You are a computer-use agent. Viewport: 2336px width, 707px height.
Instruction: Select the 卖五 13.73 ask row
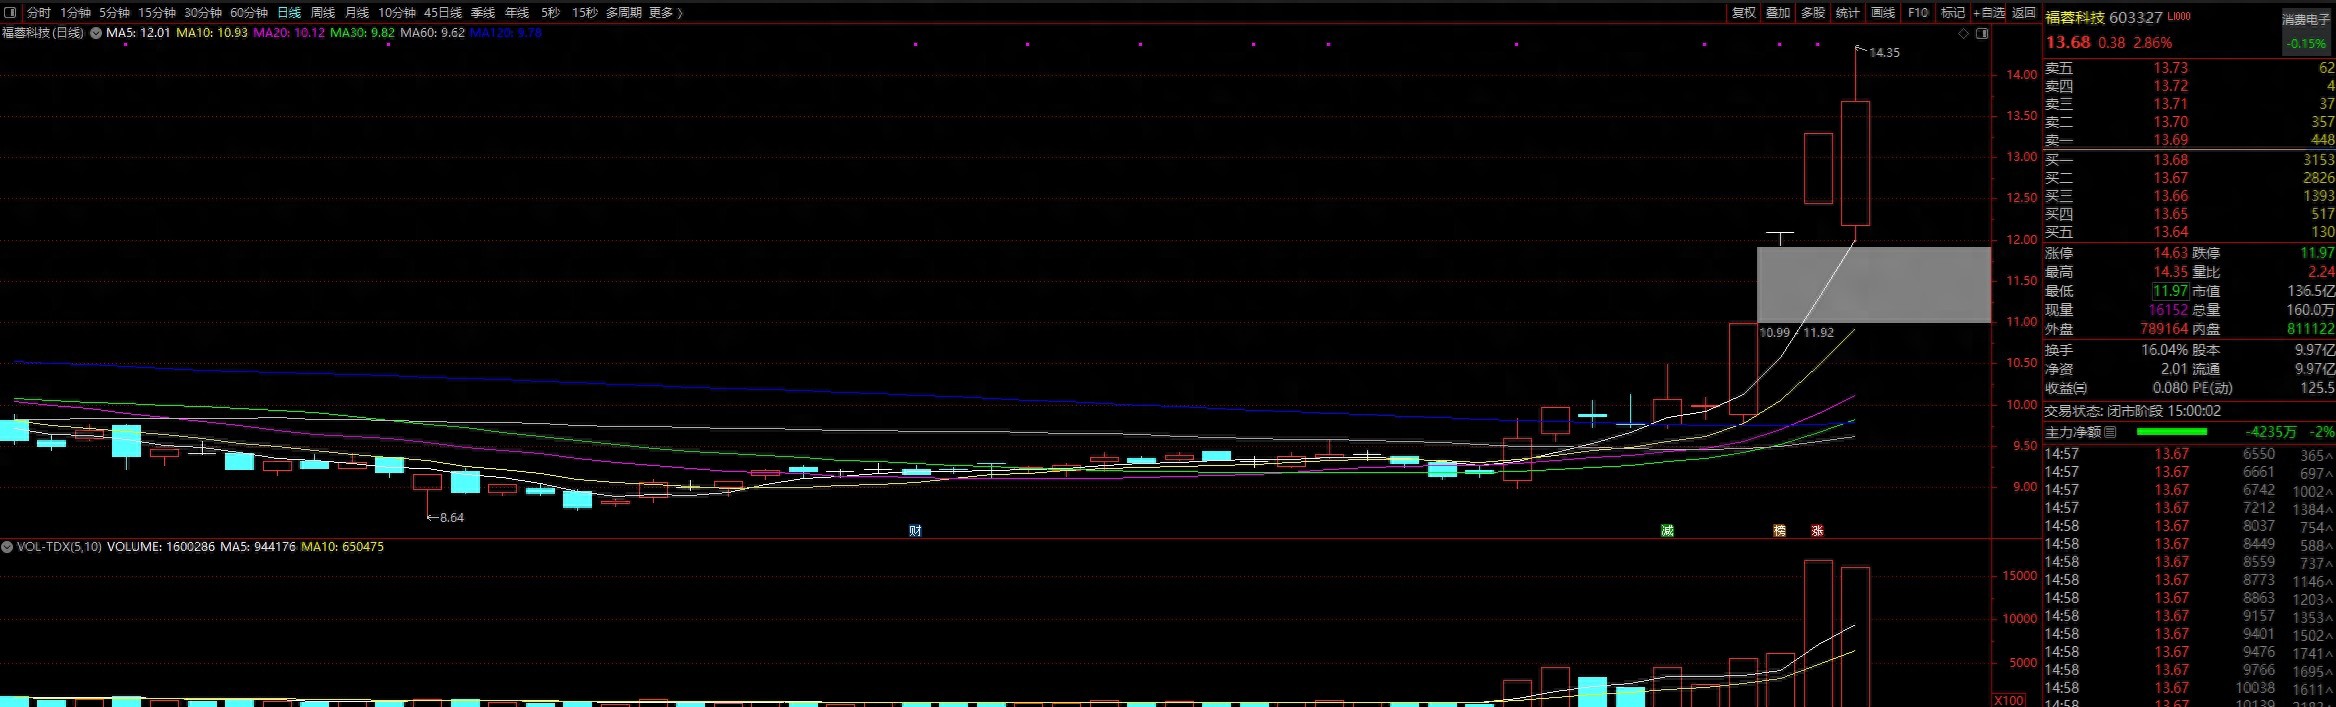2189,68
